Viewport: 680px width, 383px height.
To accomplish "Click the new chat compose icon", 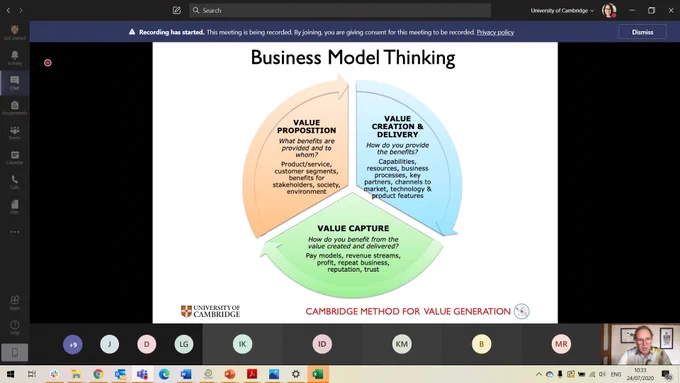I will click(x=177, y=10).
